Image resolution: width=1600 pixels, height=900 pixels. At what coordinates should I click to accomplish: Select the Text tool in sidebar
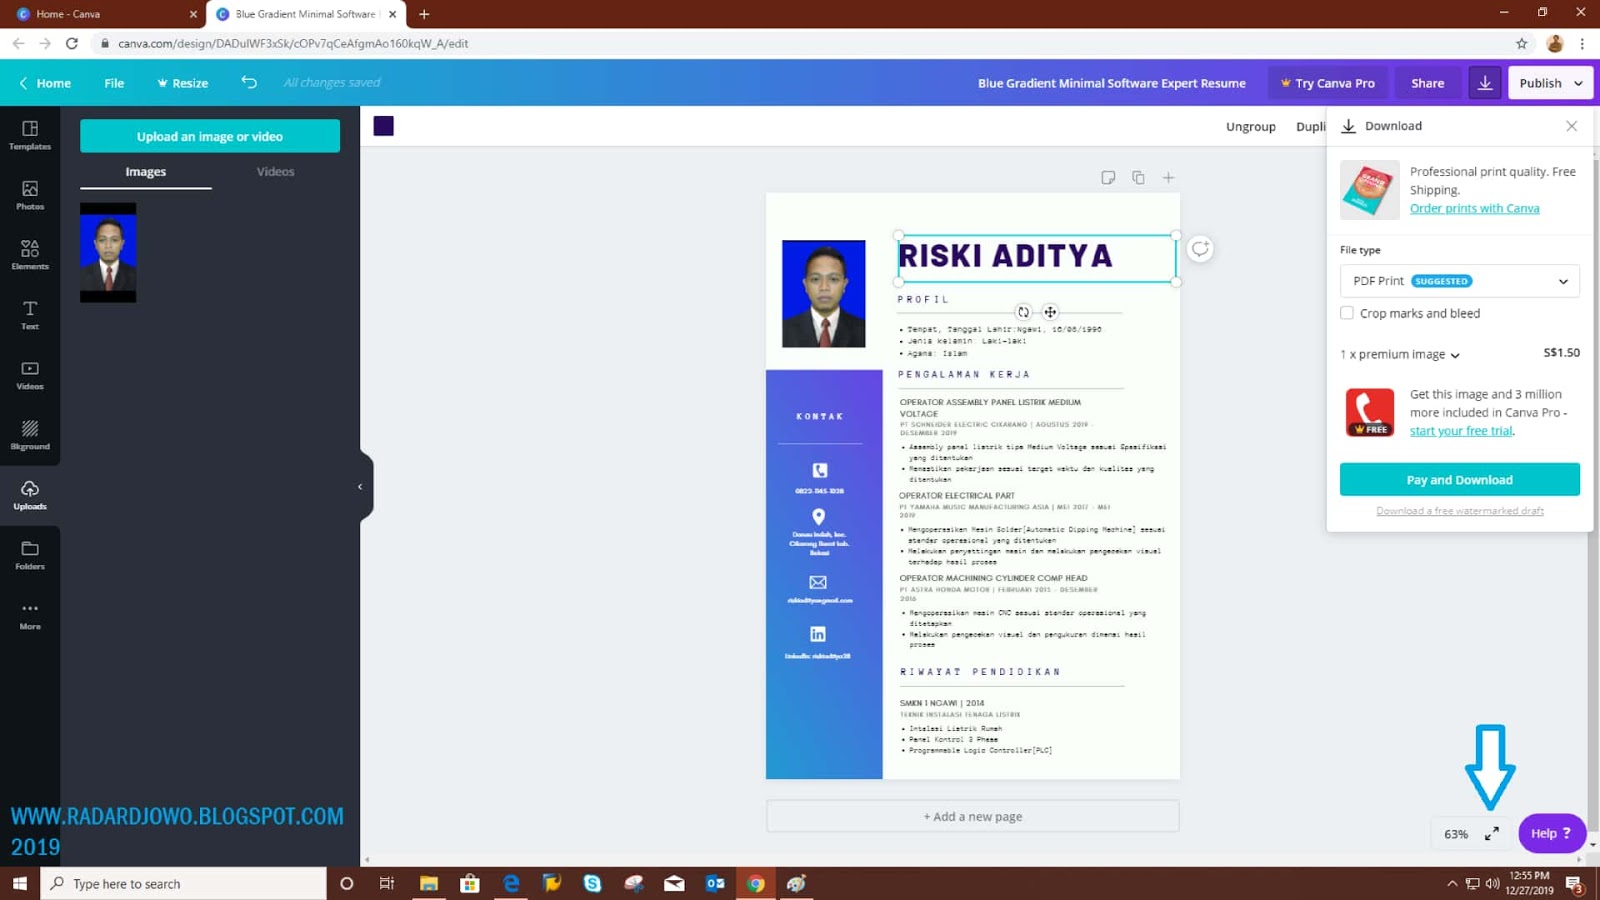click(x=30, y=315)
